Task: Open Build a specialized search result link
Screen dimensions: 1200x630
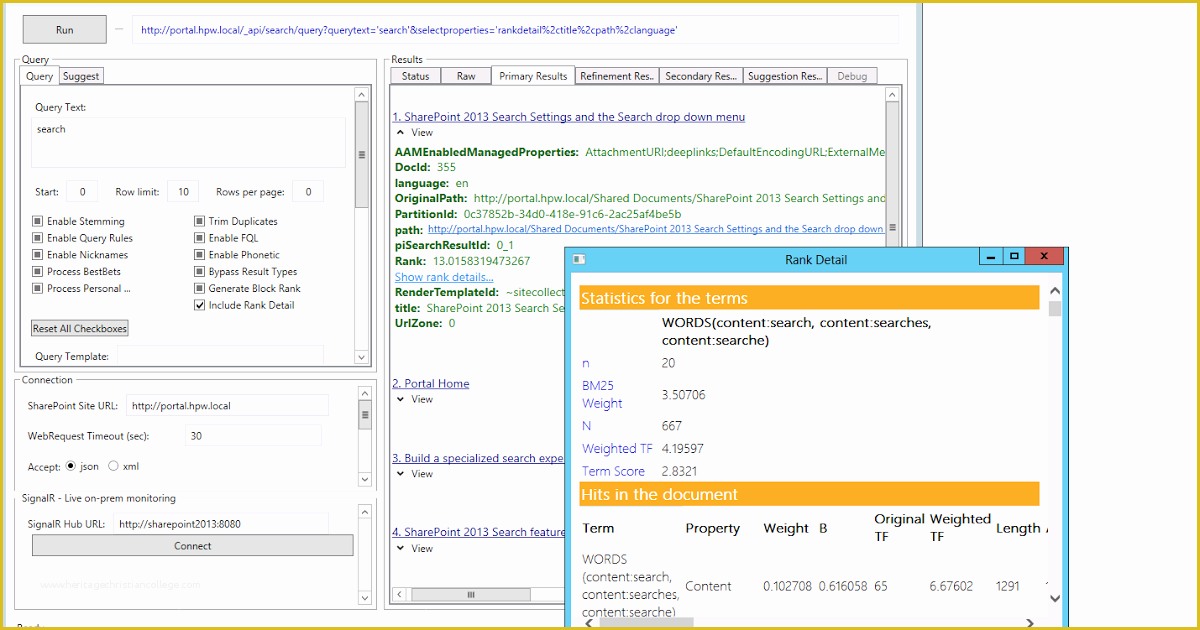Action: [478, 458]
